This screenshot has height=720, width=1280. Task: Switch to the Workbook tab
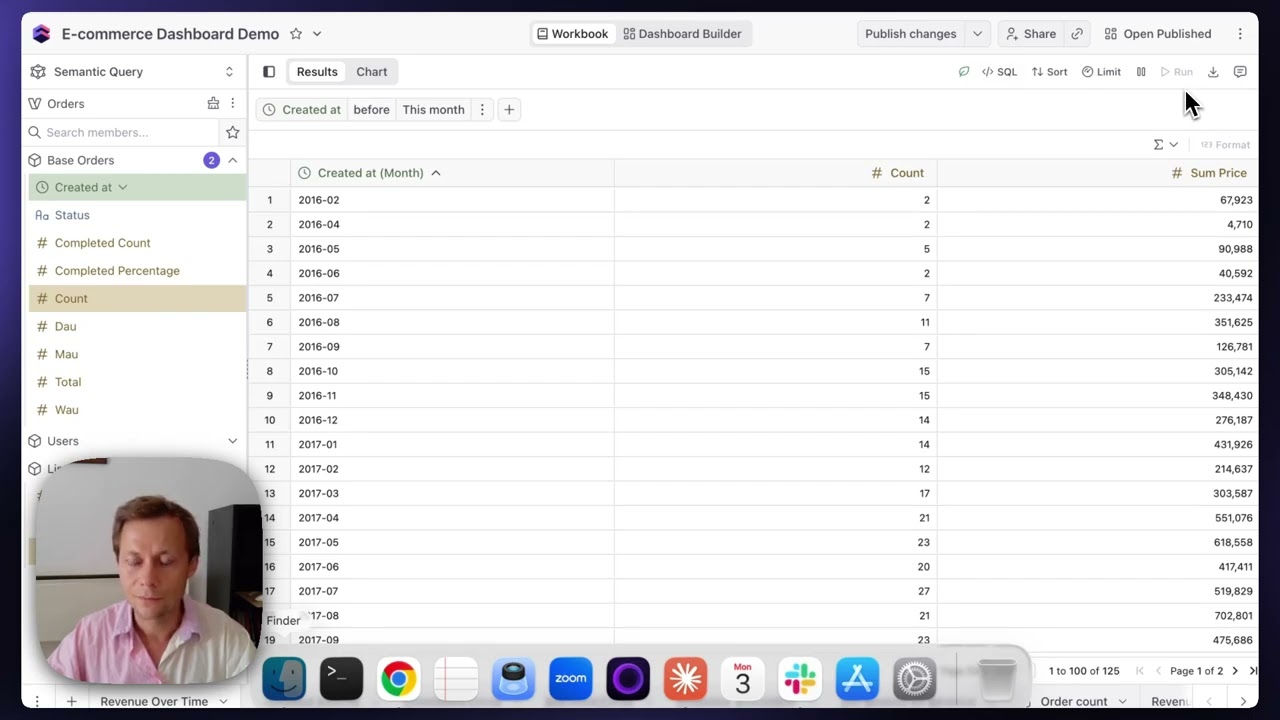pyautogui.click(x=572, y=34)
